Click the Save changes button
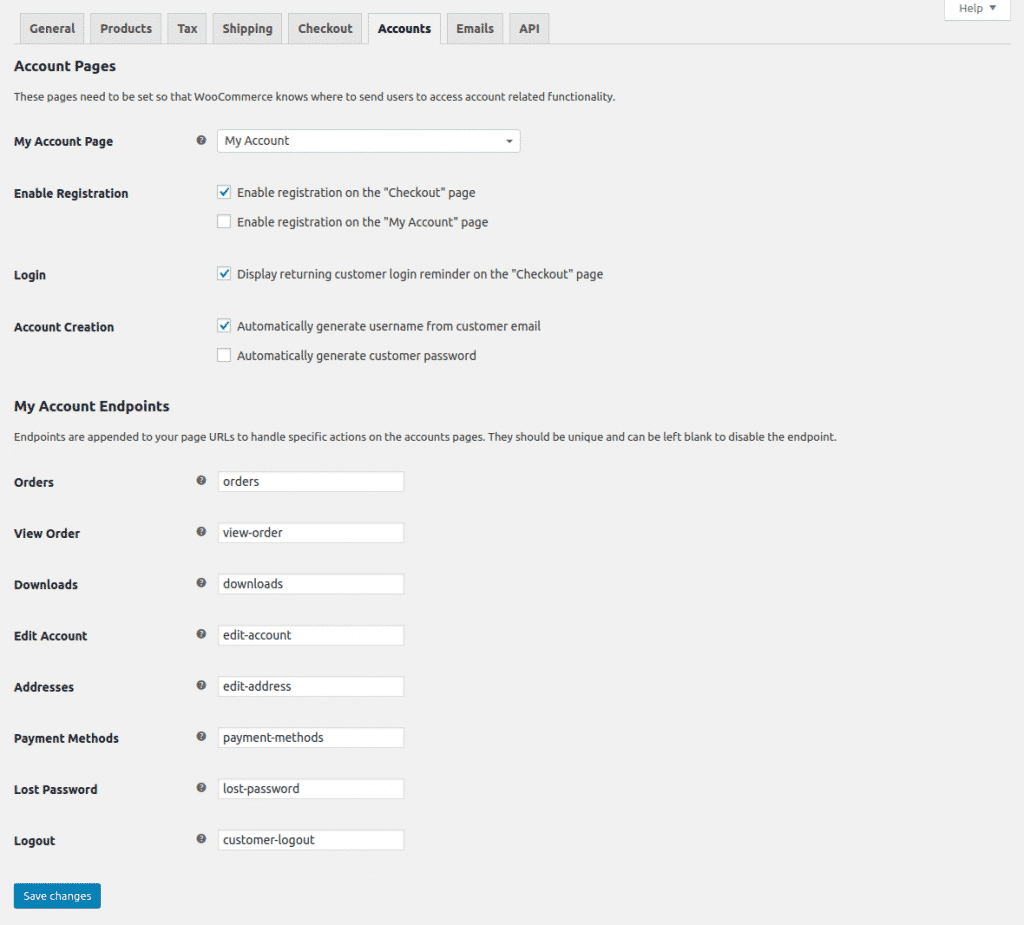1024x925 pixels. pyautogui.click(x=57, y=896)
